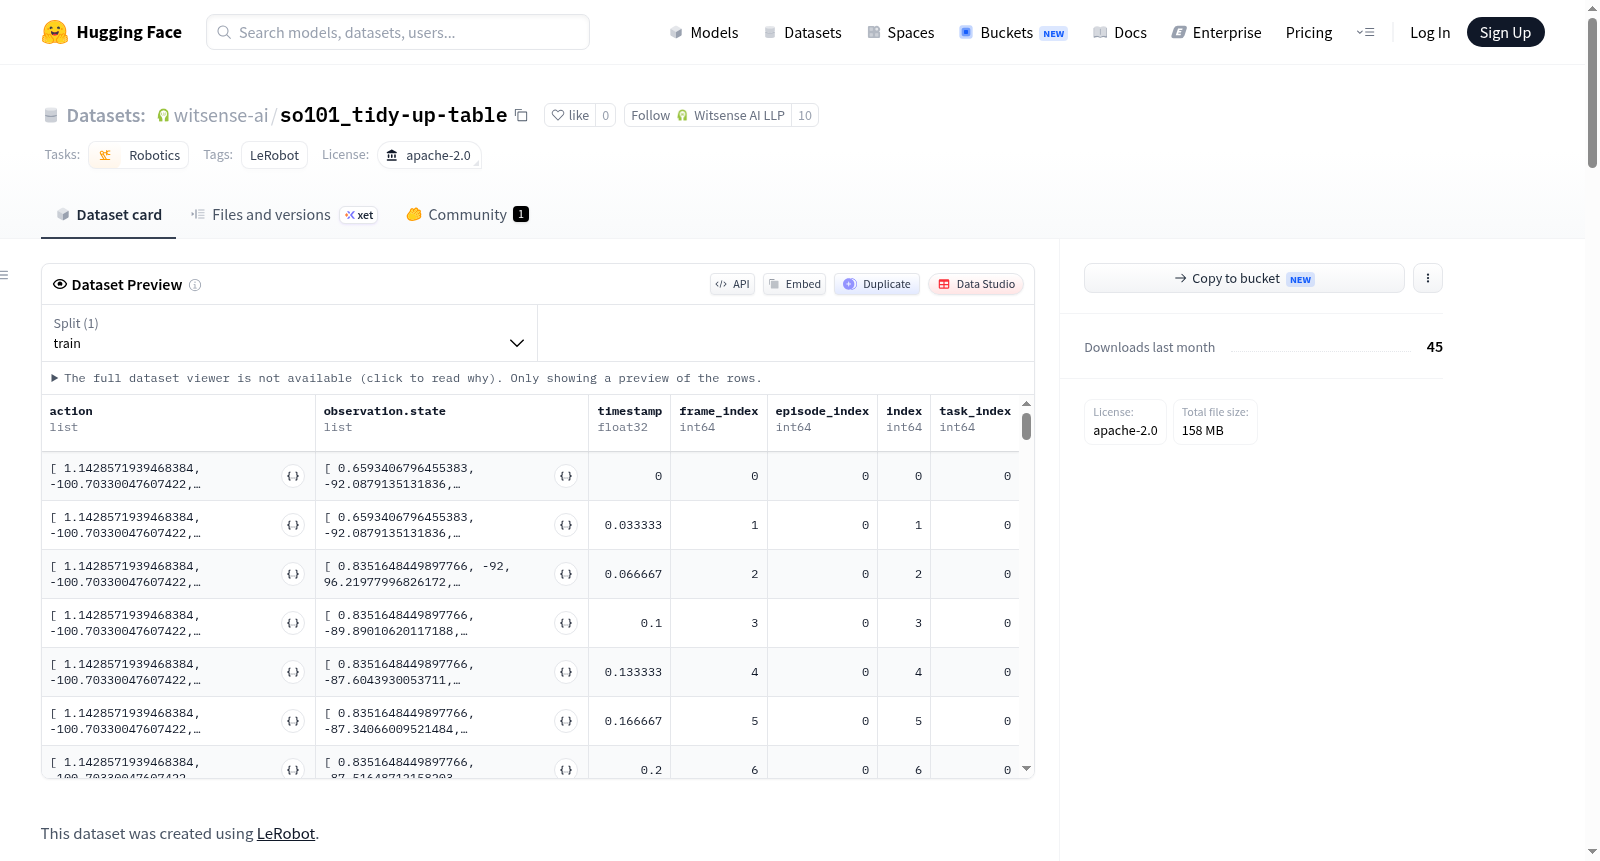
Task: Expand action cell JSON in the timestamp 0.066667 row
Action: click(293, 574)
